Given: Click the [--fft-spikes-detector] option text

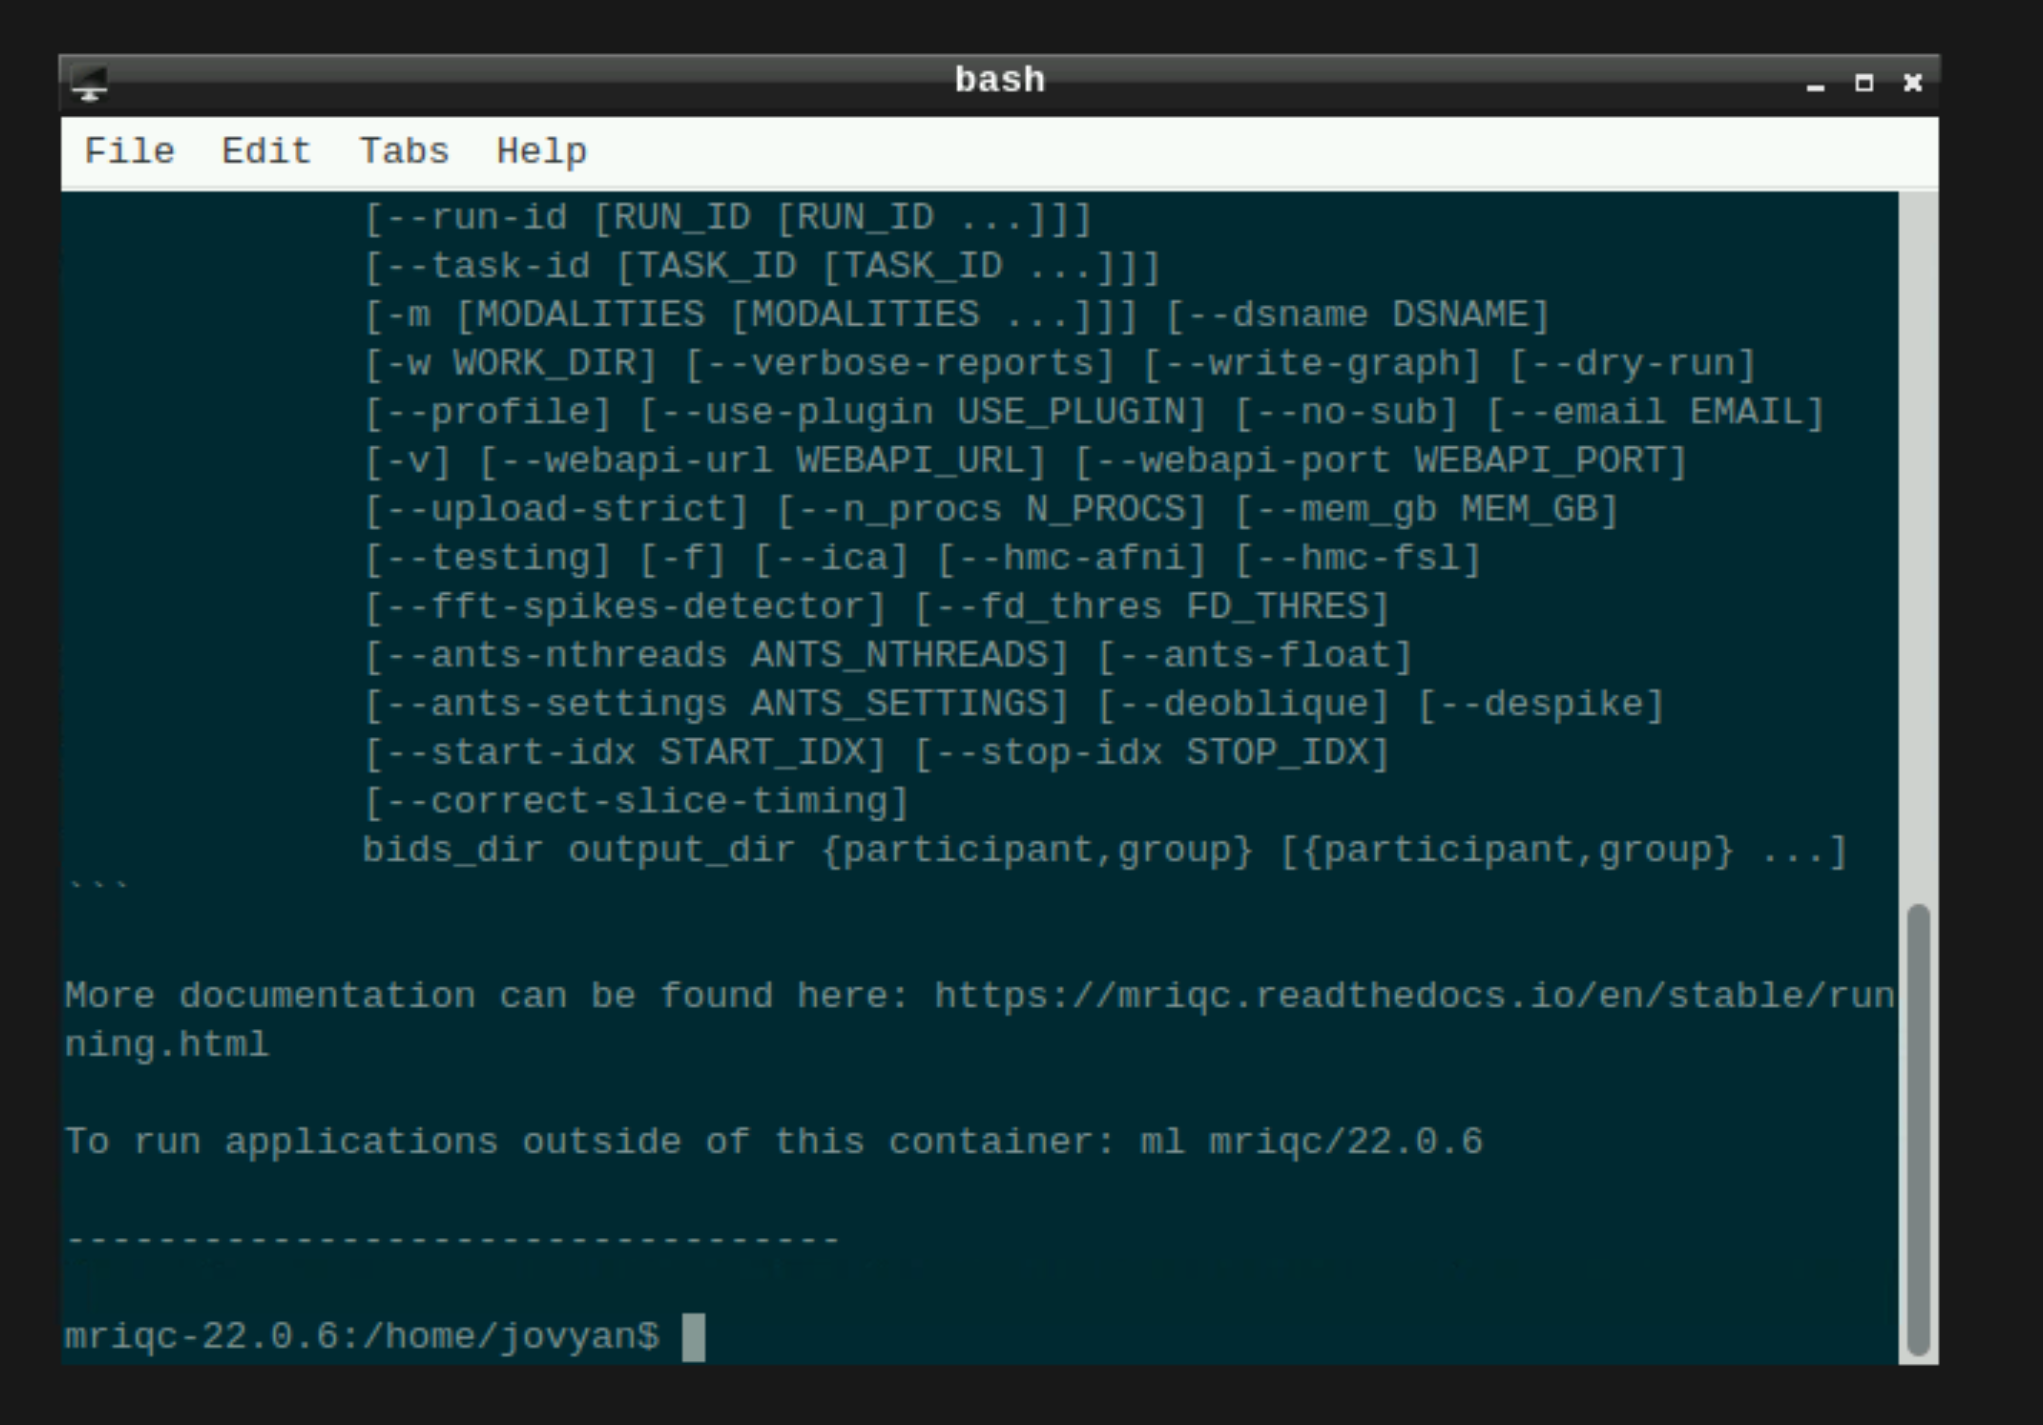Looking at the screenshot, I should click(x=625, y=605).
